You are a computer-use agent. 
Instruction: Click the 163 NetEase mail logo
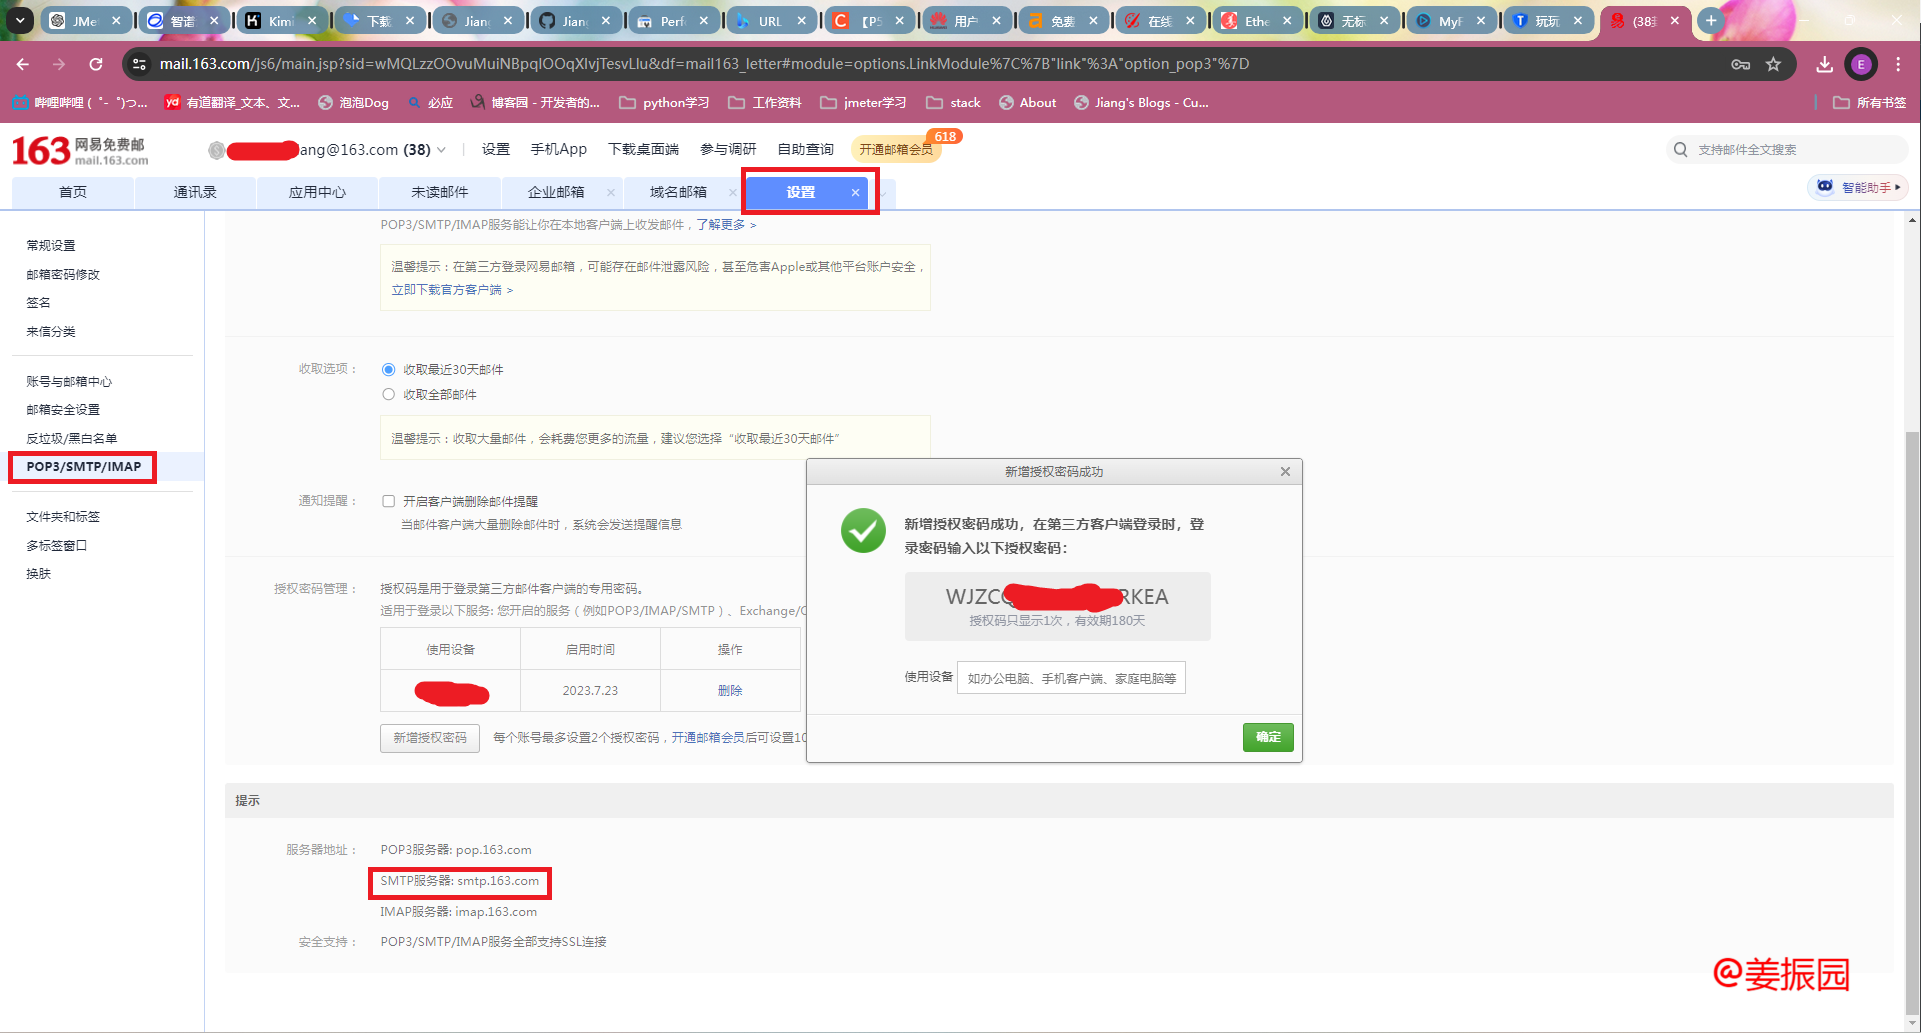click(x=80, y=151)
